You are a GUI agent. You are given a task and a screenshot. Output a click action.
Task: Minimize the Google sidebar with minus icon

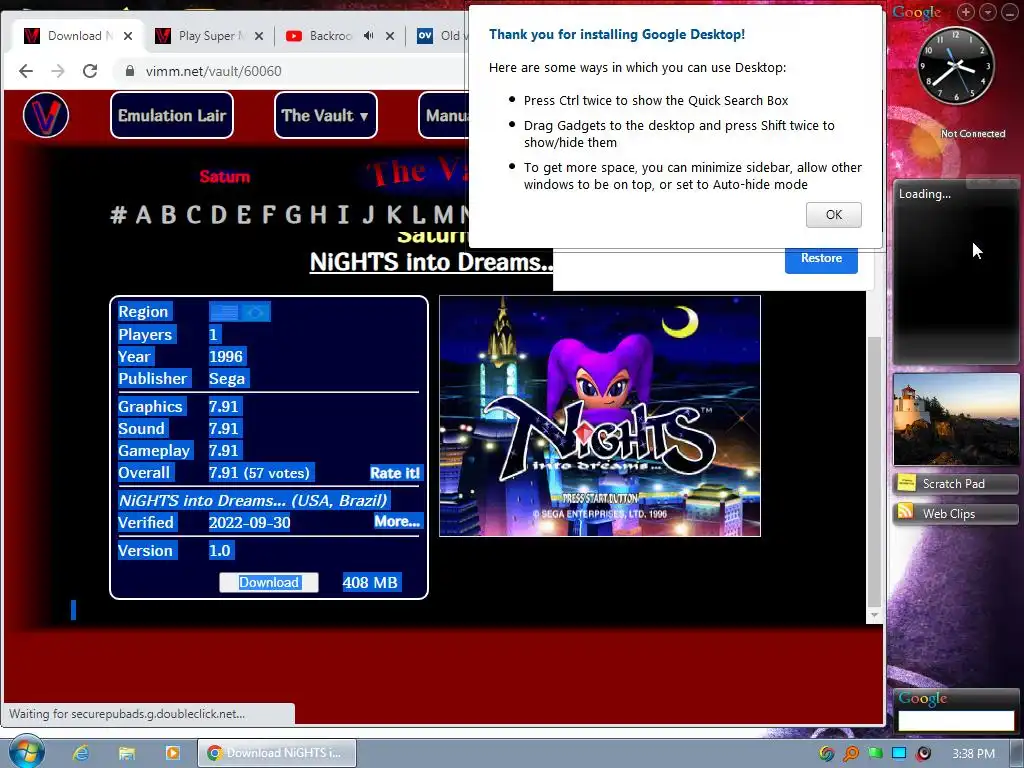tap(1010, 12)
